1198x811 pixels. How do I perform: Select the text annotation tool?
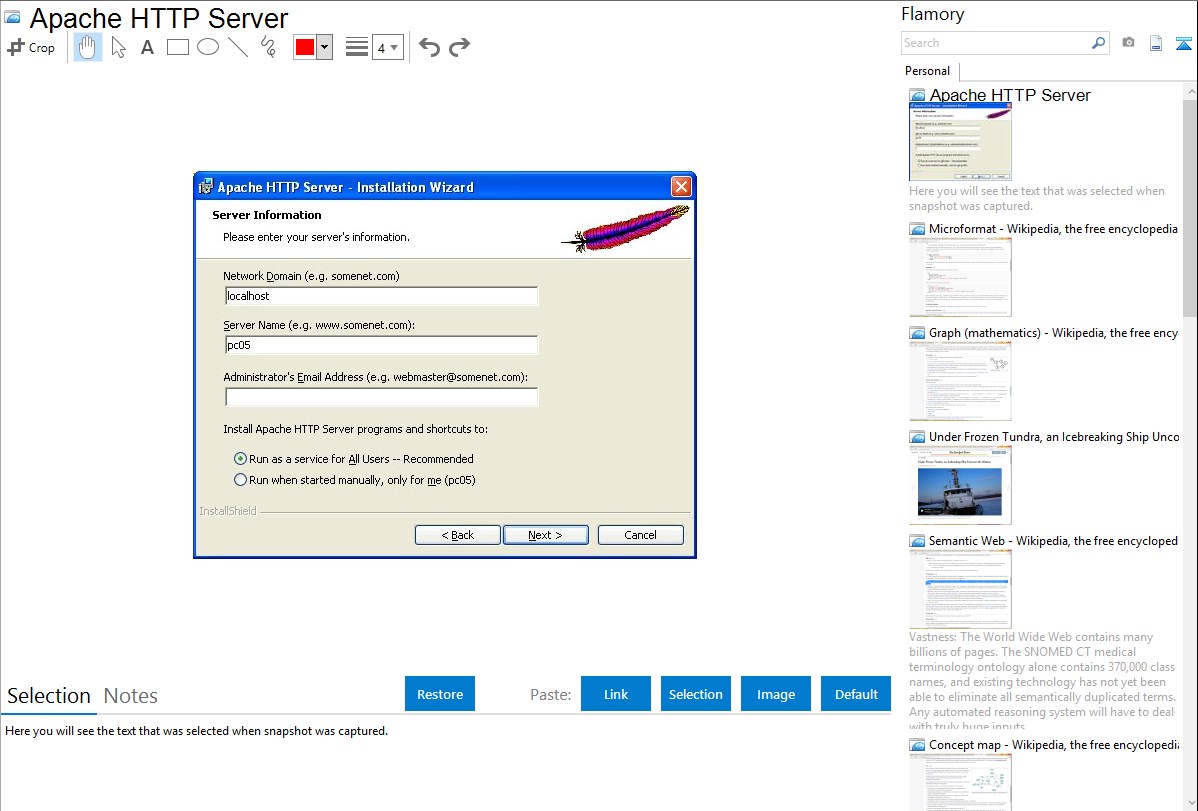point(147,47)
